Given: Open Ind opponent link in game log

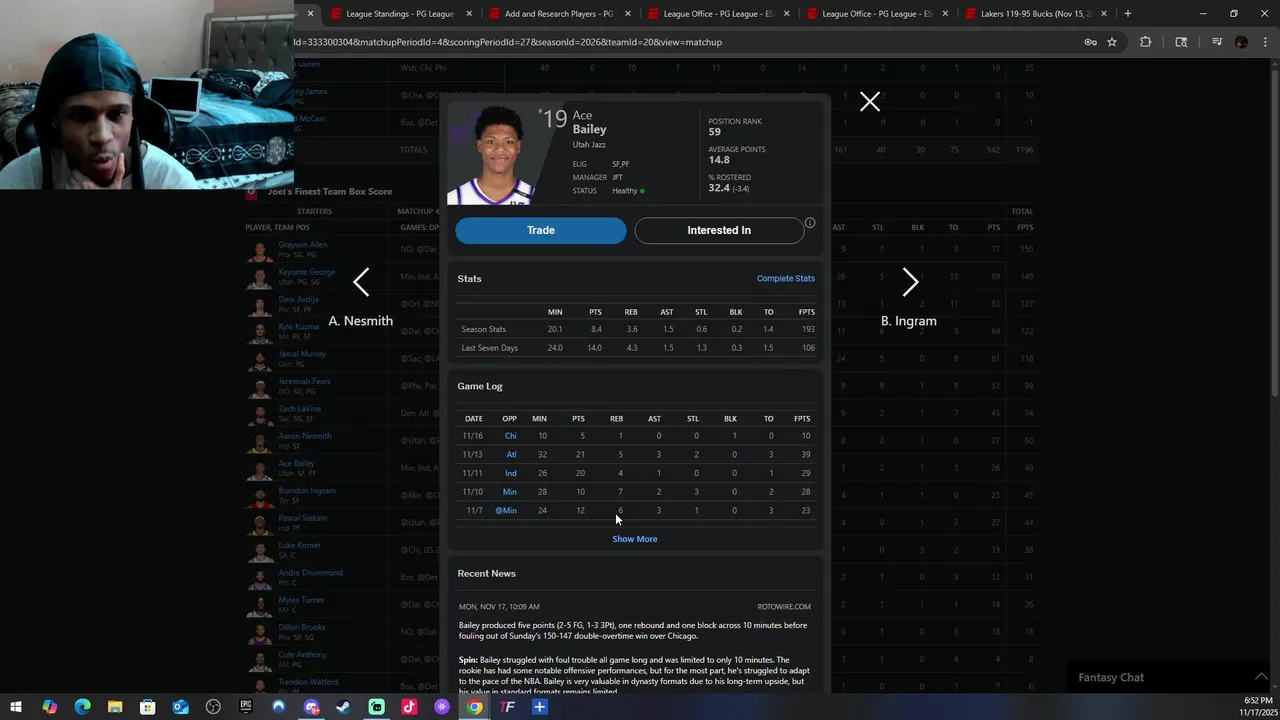Looking at the screenshot, I should point(510,473).
